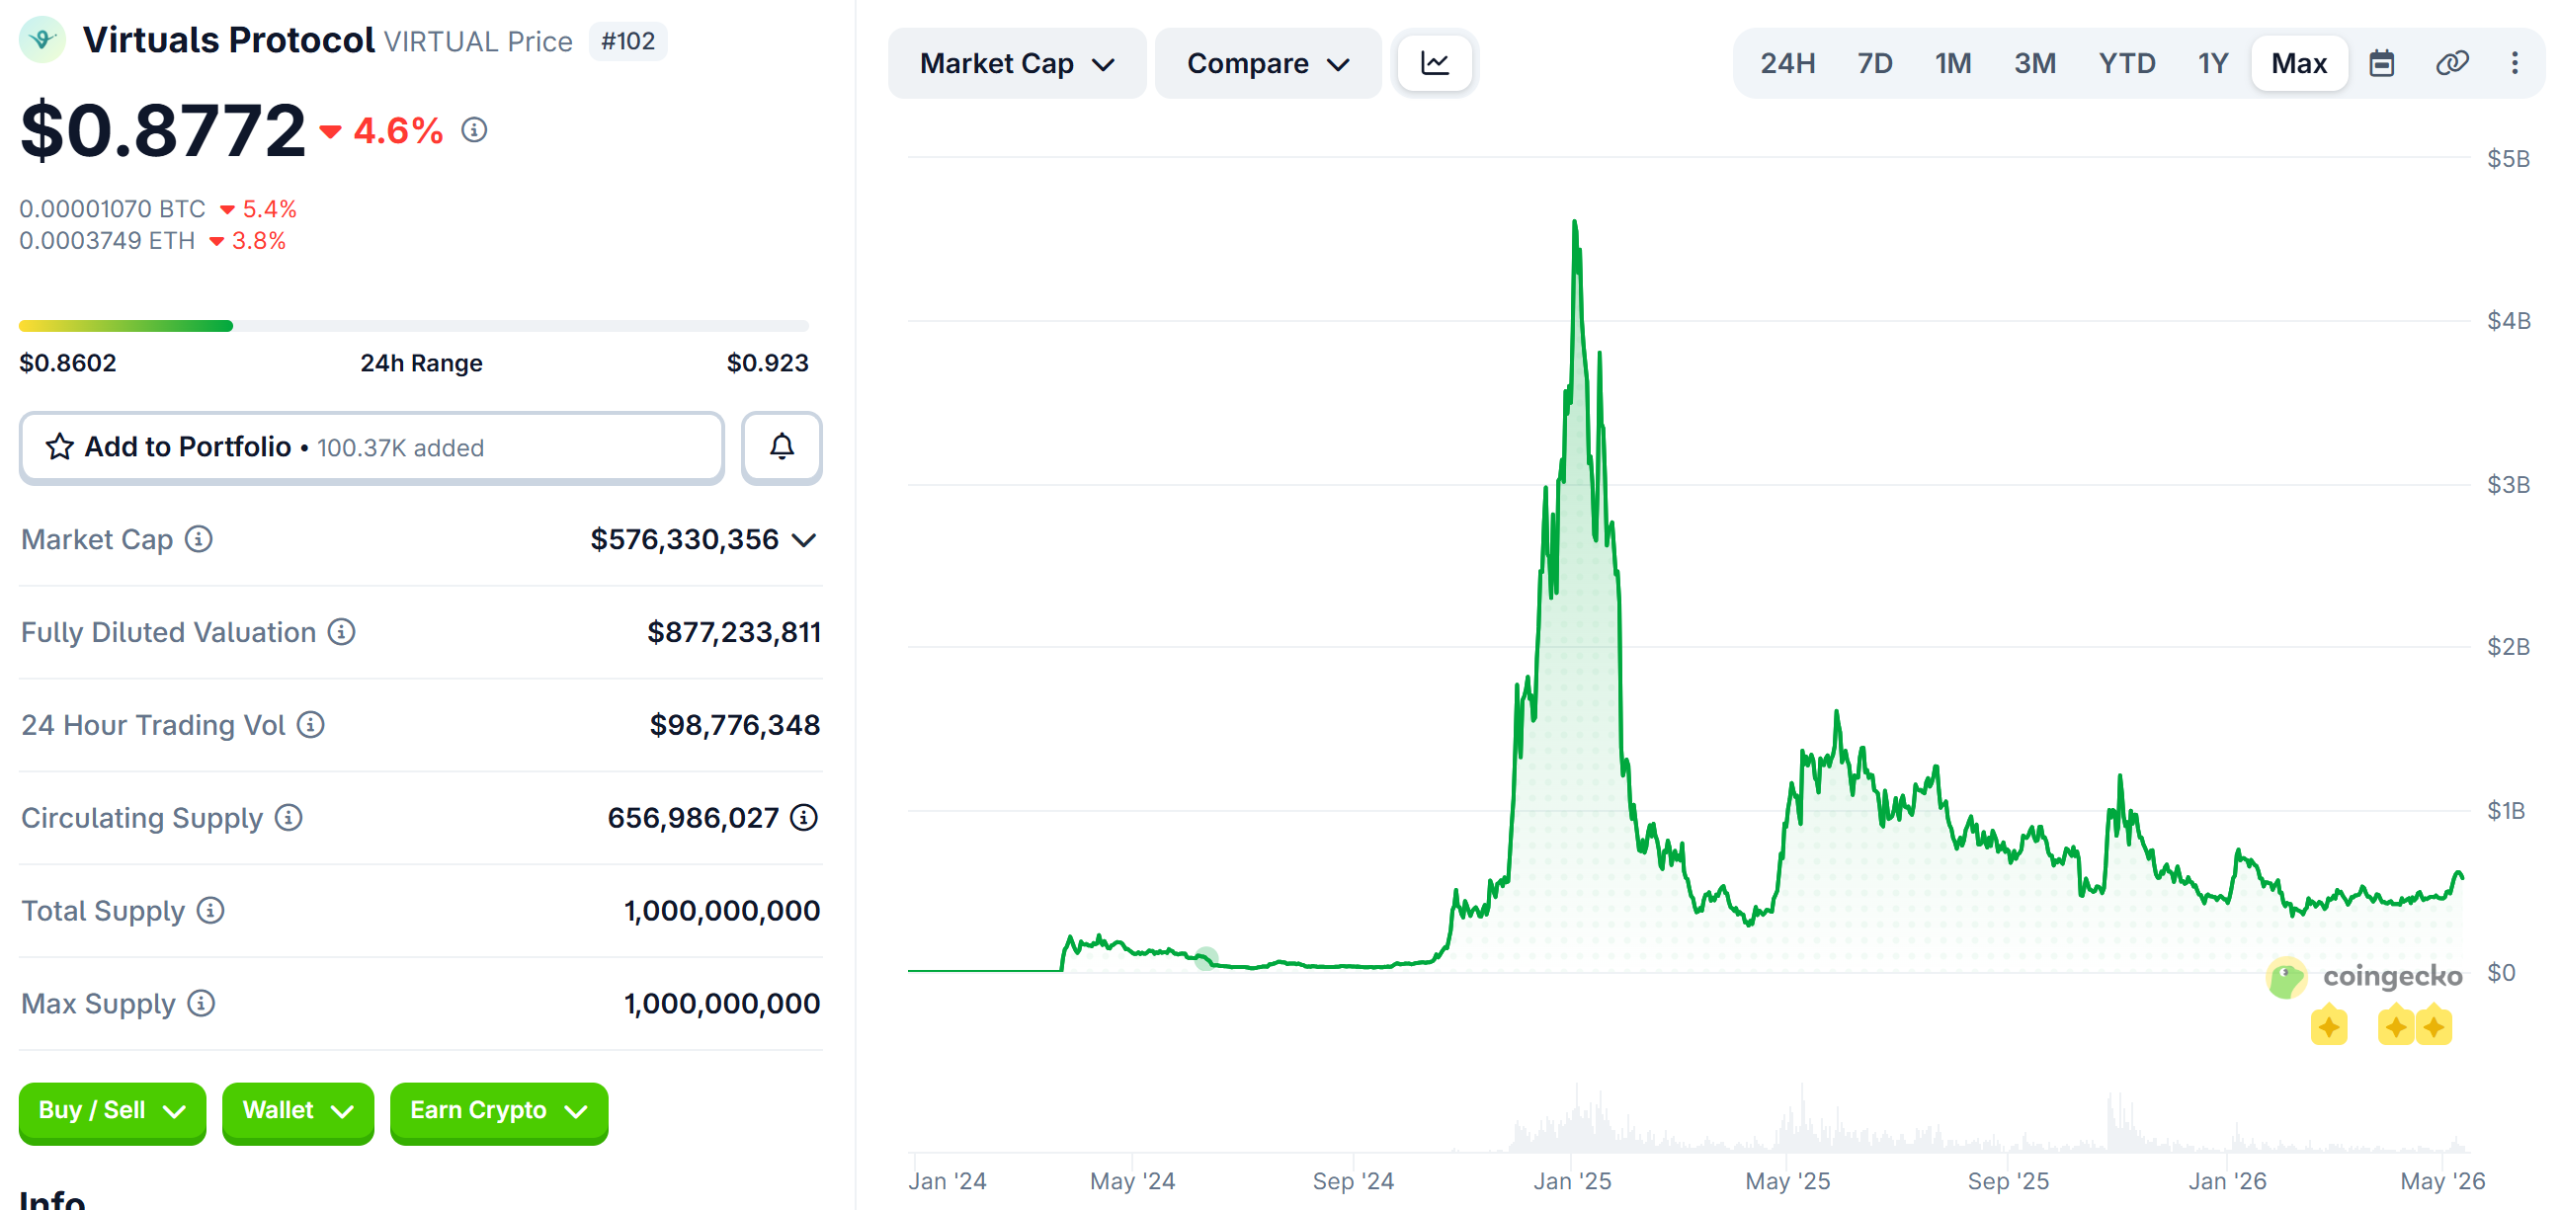
Task: Click the green dot marker on chart line
Action: (x=1206, y=957)
